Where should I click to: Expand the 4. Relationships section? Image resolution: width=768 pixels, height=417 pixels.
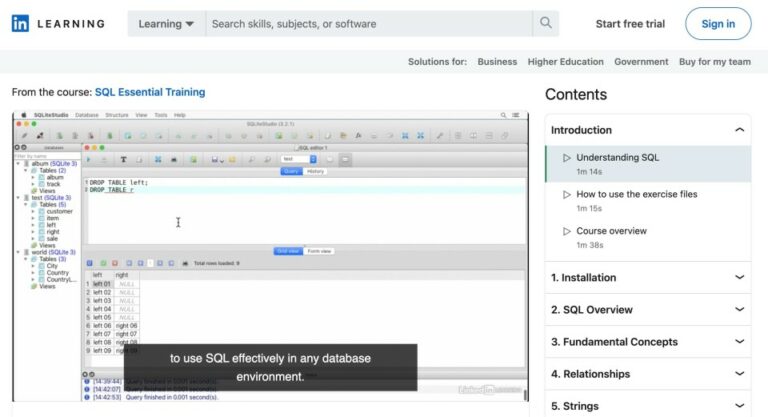[648, 374]
